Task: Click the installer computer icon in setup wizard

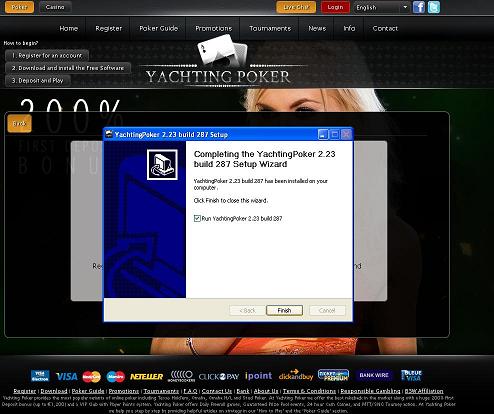Action: (162, 164)
